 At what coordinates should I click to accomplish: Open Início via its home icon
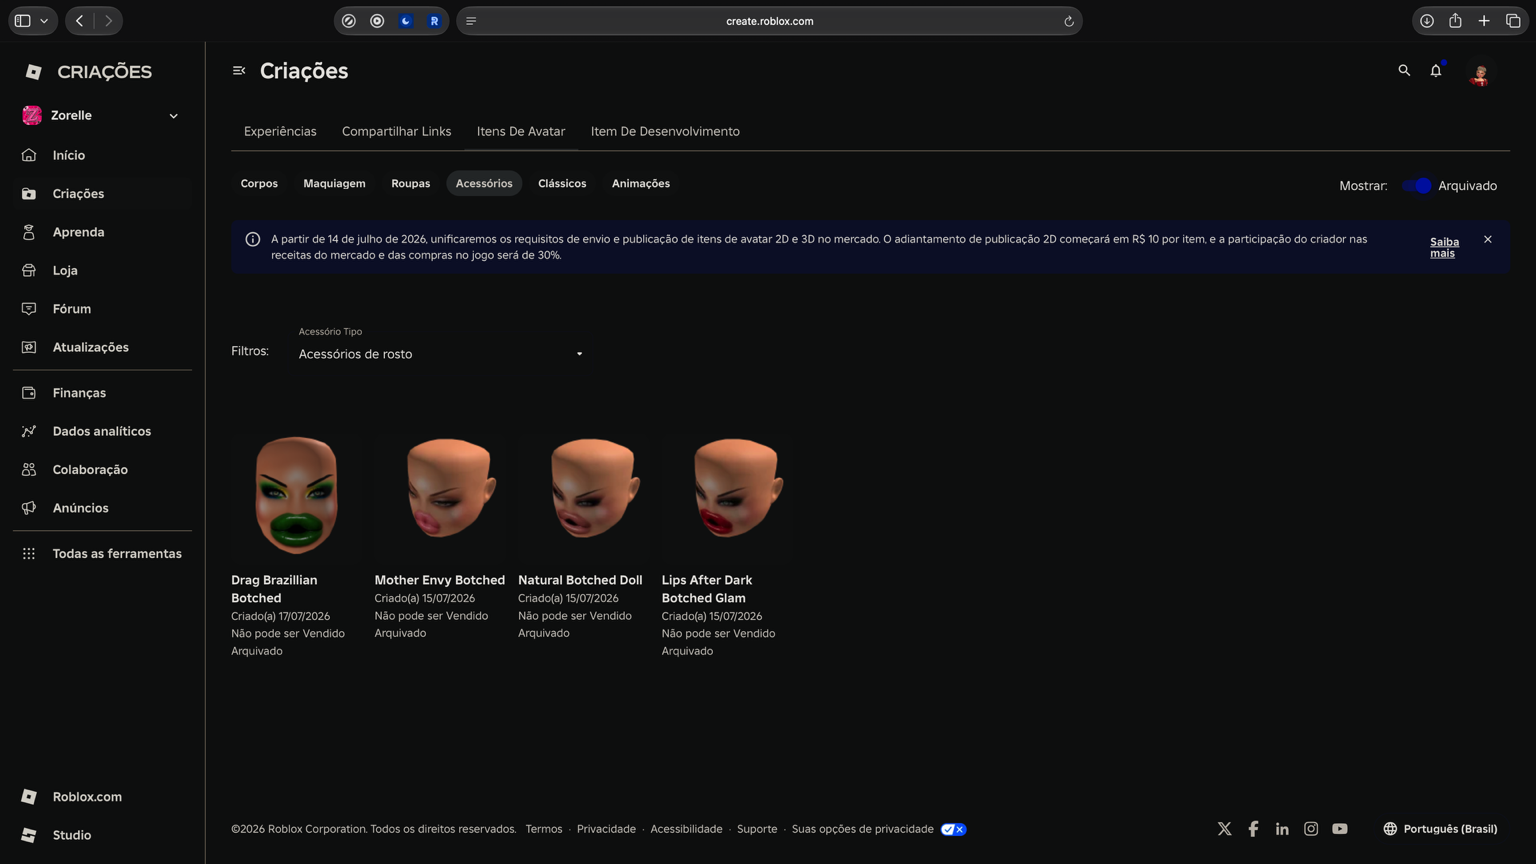[29, 155]
